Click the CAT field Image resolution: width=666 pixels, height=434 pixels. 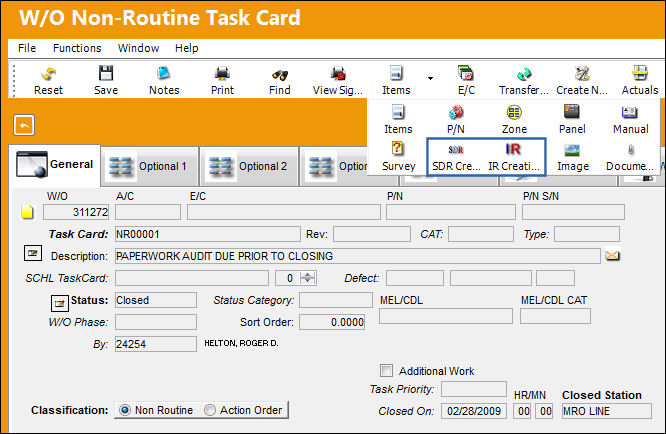[480, 234]
